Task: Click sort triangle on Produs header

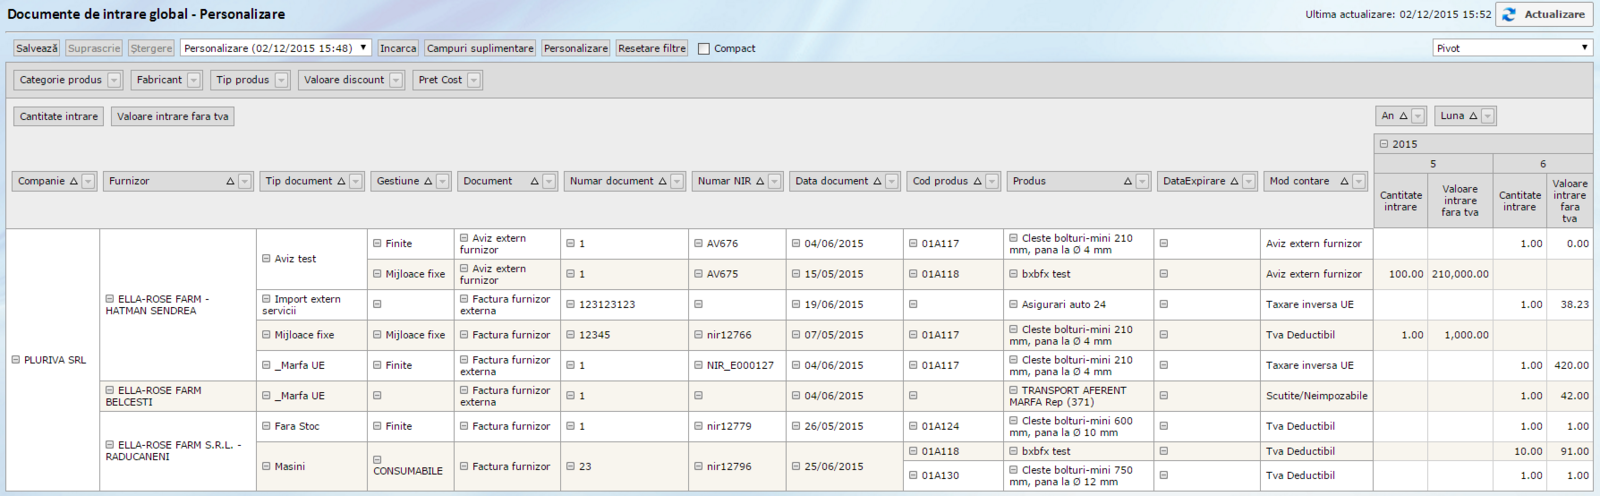Action: click(x=1128, y=182)
